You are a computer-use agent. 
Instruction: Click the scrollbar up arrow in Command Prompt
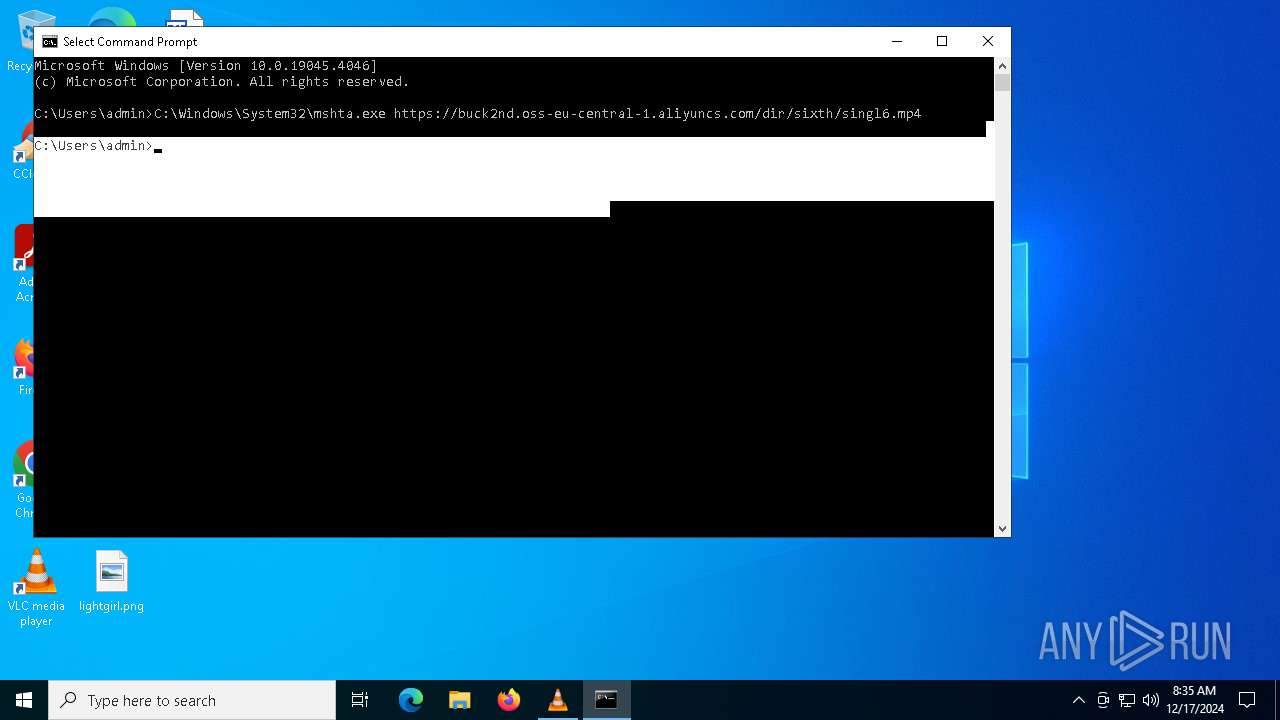coord(1002,65)
